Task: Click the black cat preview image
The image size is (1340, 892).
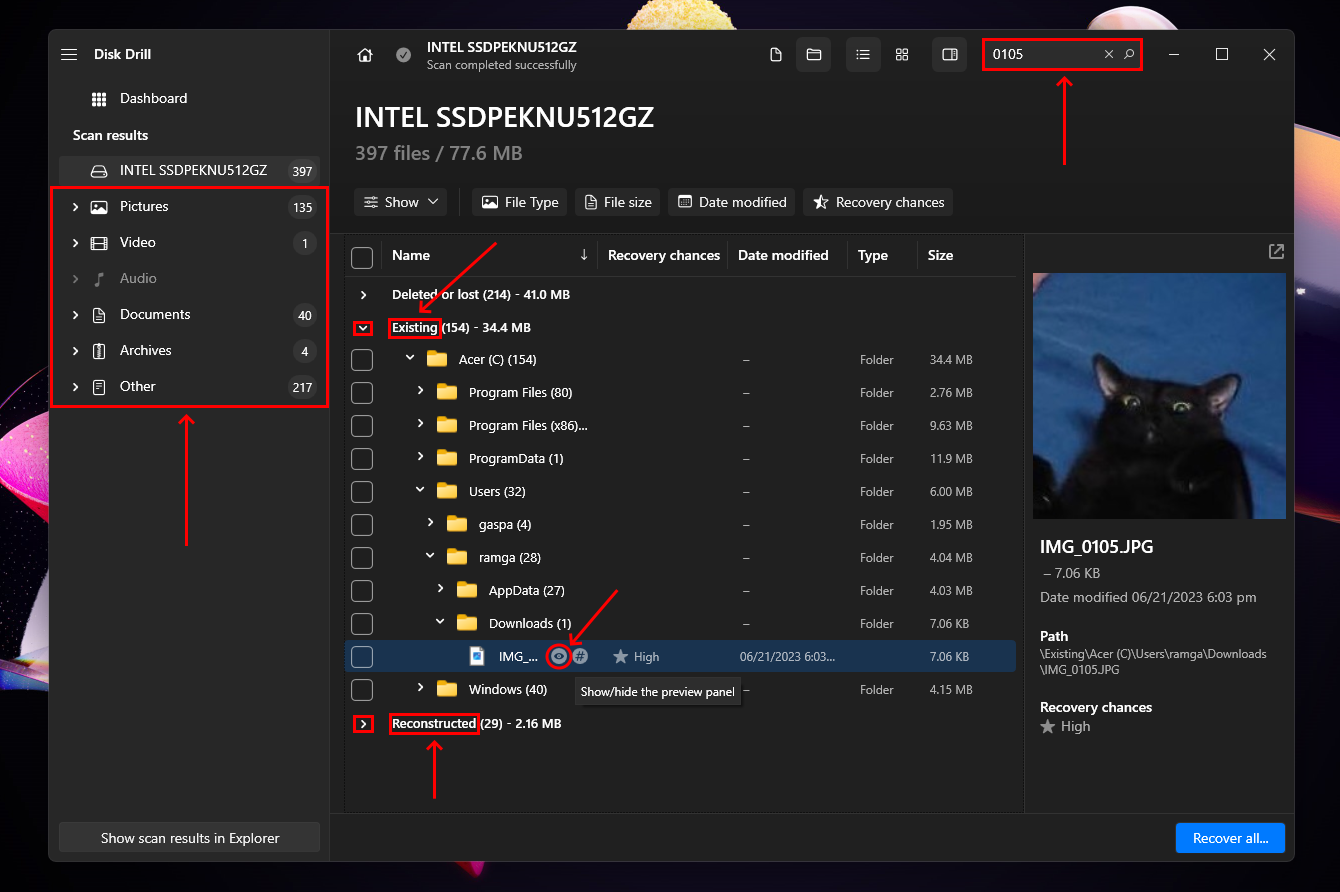Action: point(1159,396)
